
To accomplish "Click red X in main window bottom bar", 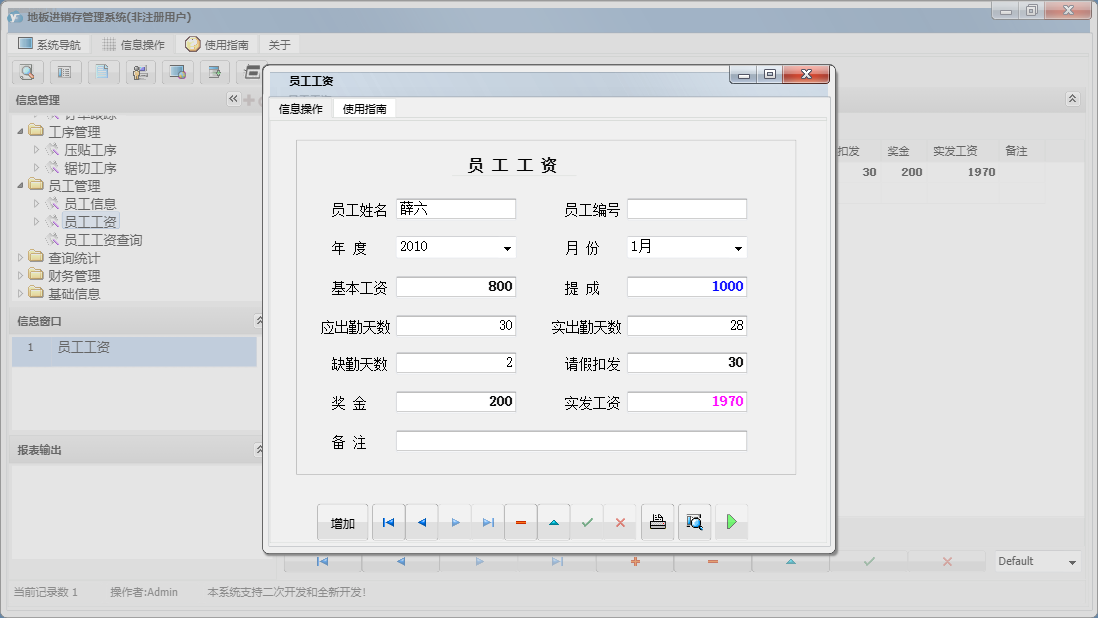I will 947,561.
